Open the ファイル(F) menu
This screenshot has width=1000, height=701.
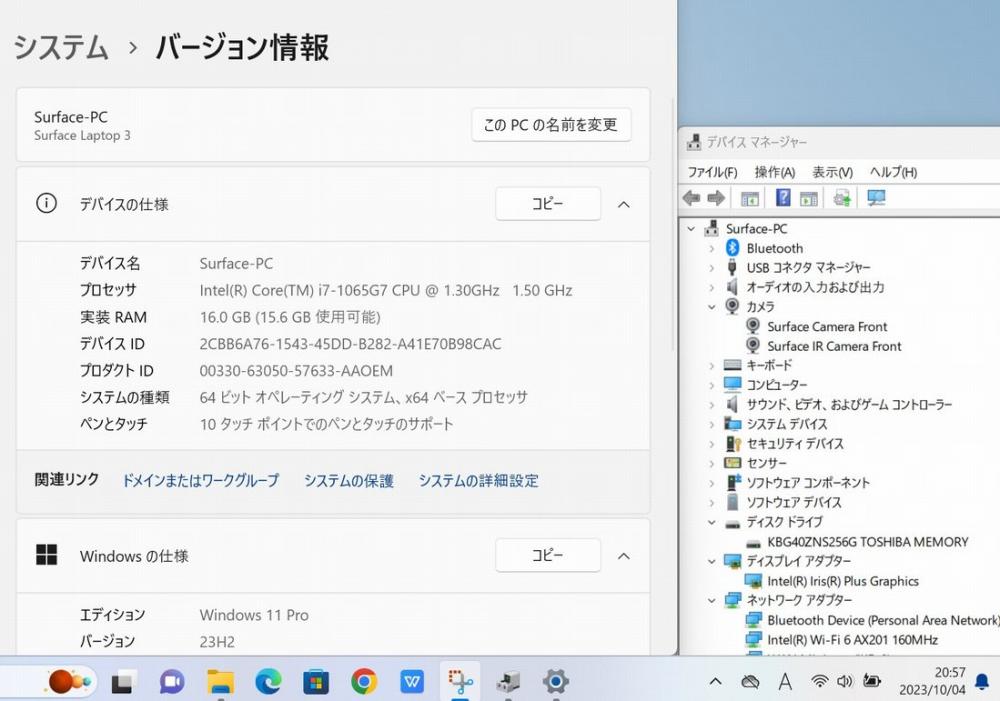point(712,172)
